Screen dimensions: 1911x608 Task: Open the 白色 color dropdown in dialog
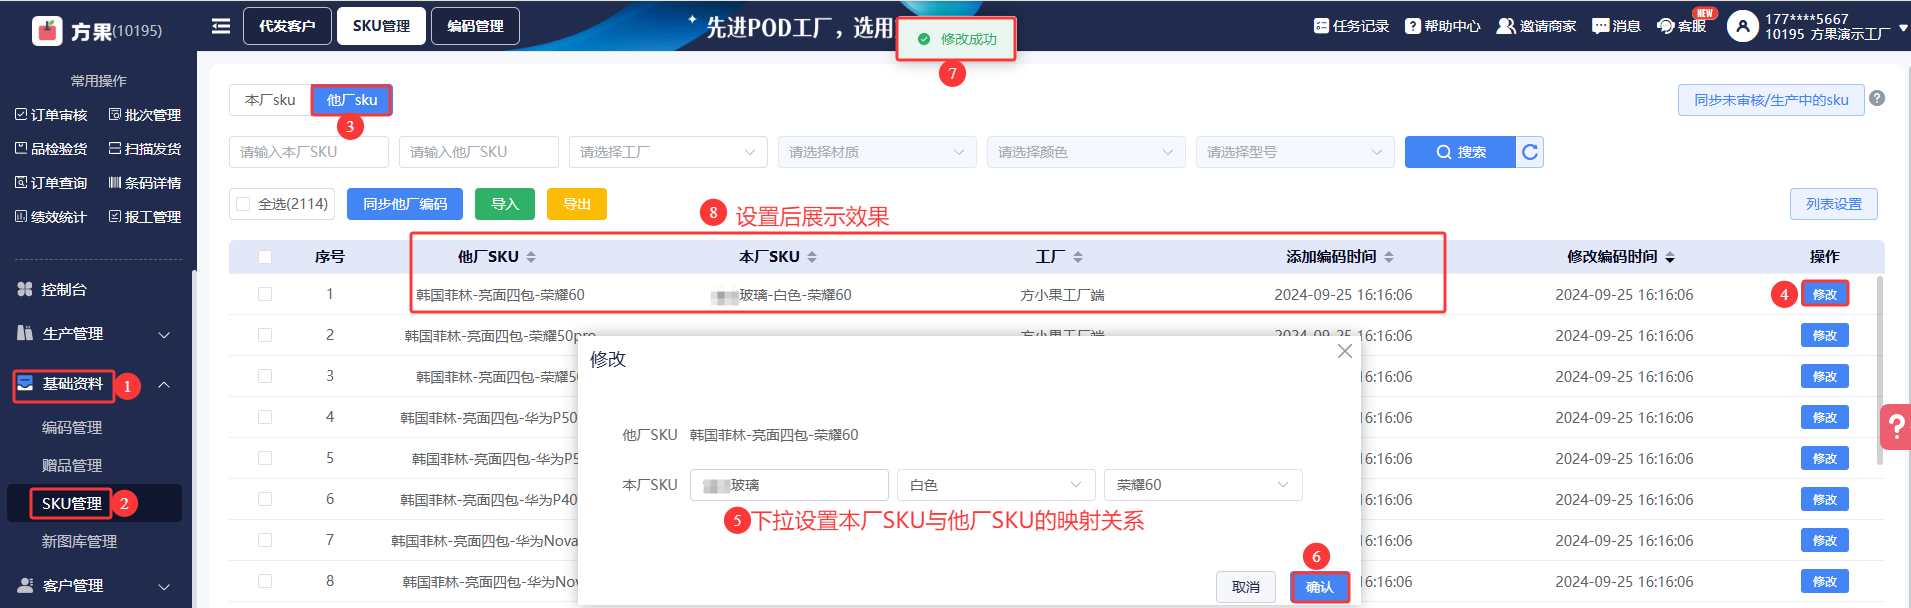click(996, 485)
